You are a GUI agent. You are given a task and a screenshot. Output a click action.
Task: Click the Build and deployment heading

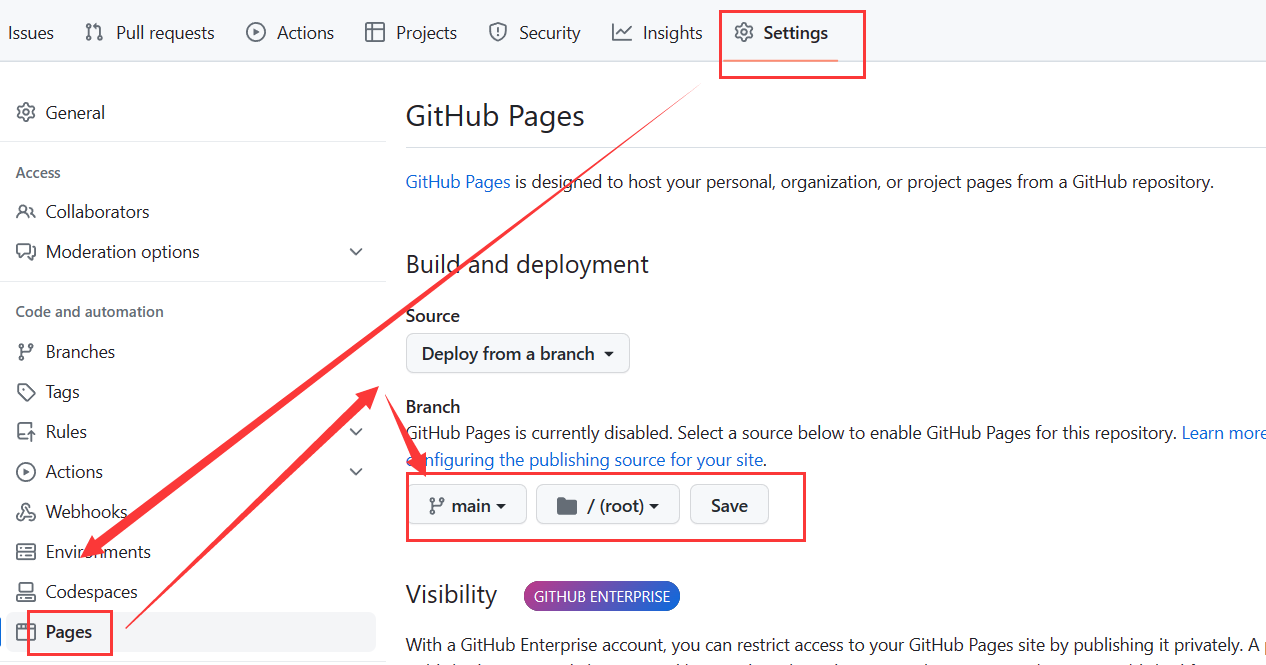click(527, 264)
